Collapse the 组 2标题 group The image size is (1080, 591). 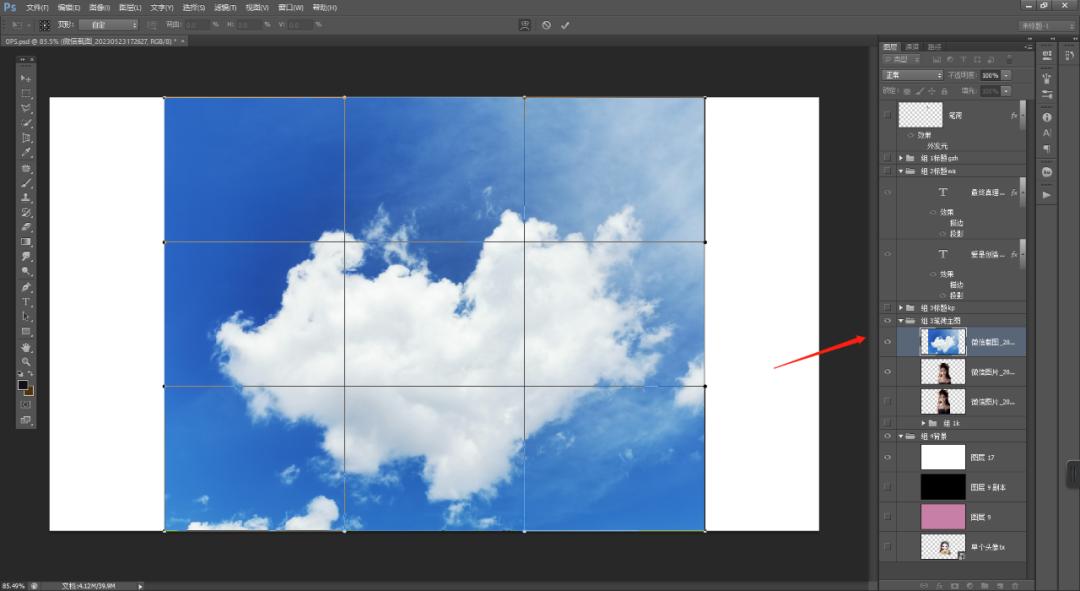pyautogui.click(x=901, y=171)
